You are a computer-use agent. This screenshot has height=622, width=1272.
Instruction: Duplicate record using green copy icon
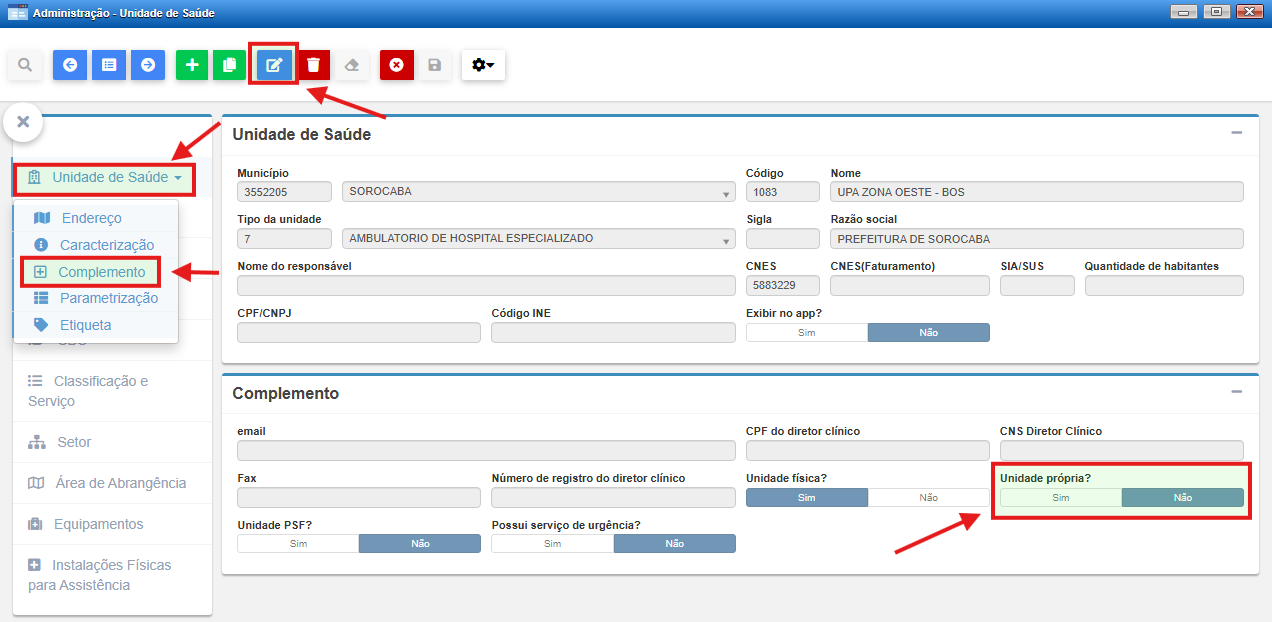pos(230,65)
